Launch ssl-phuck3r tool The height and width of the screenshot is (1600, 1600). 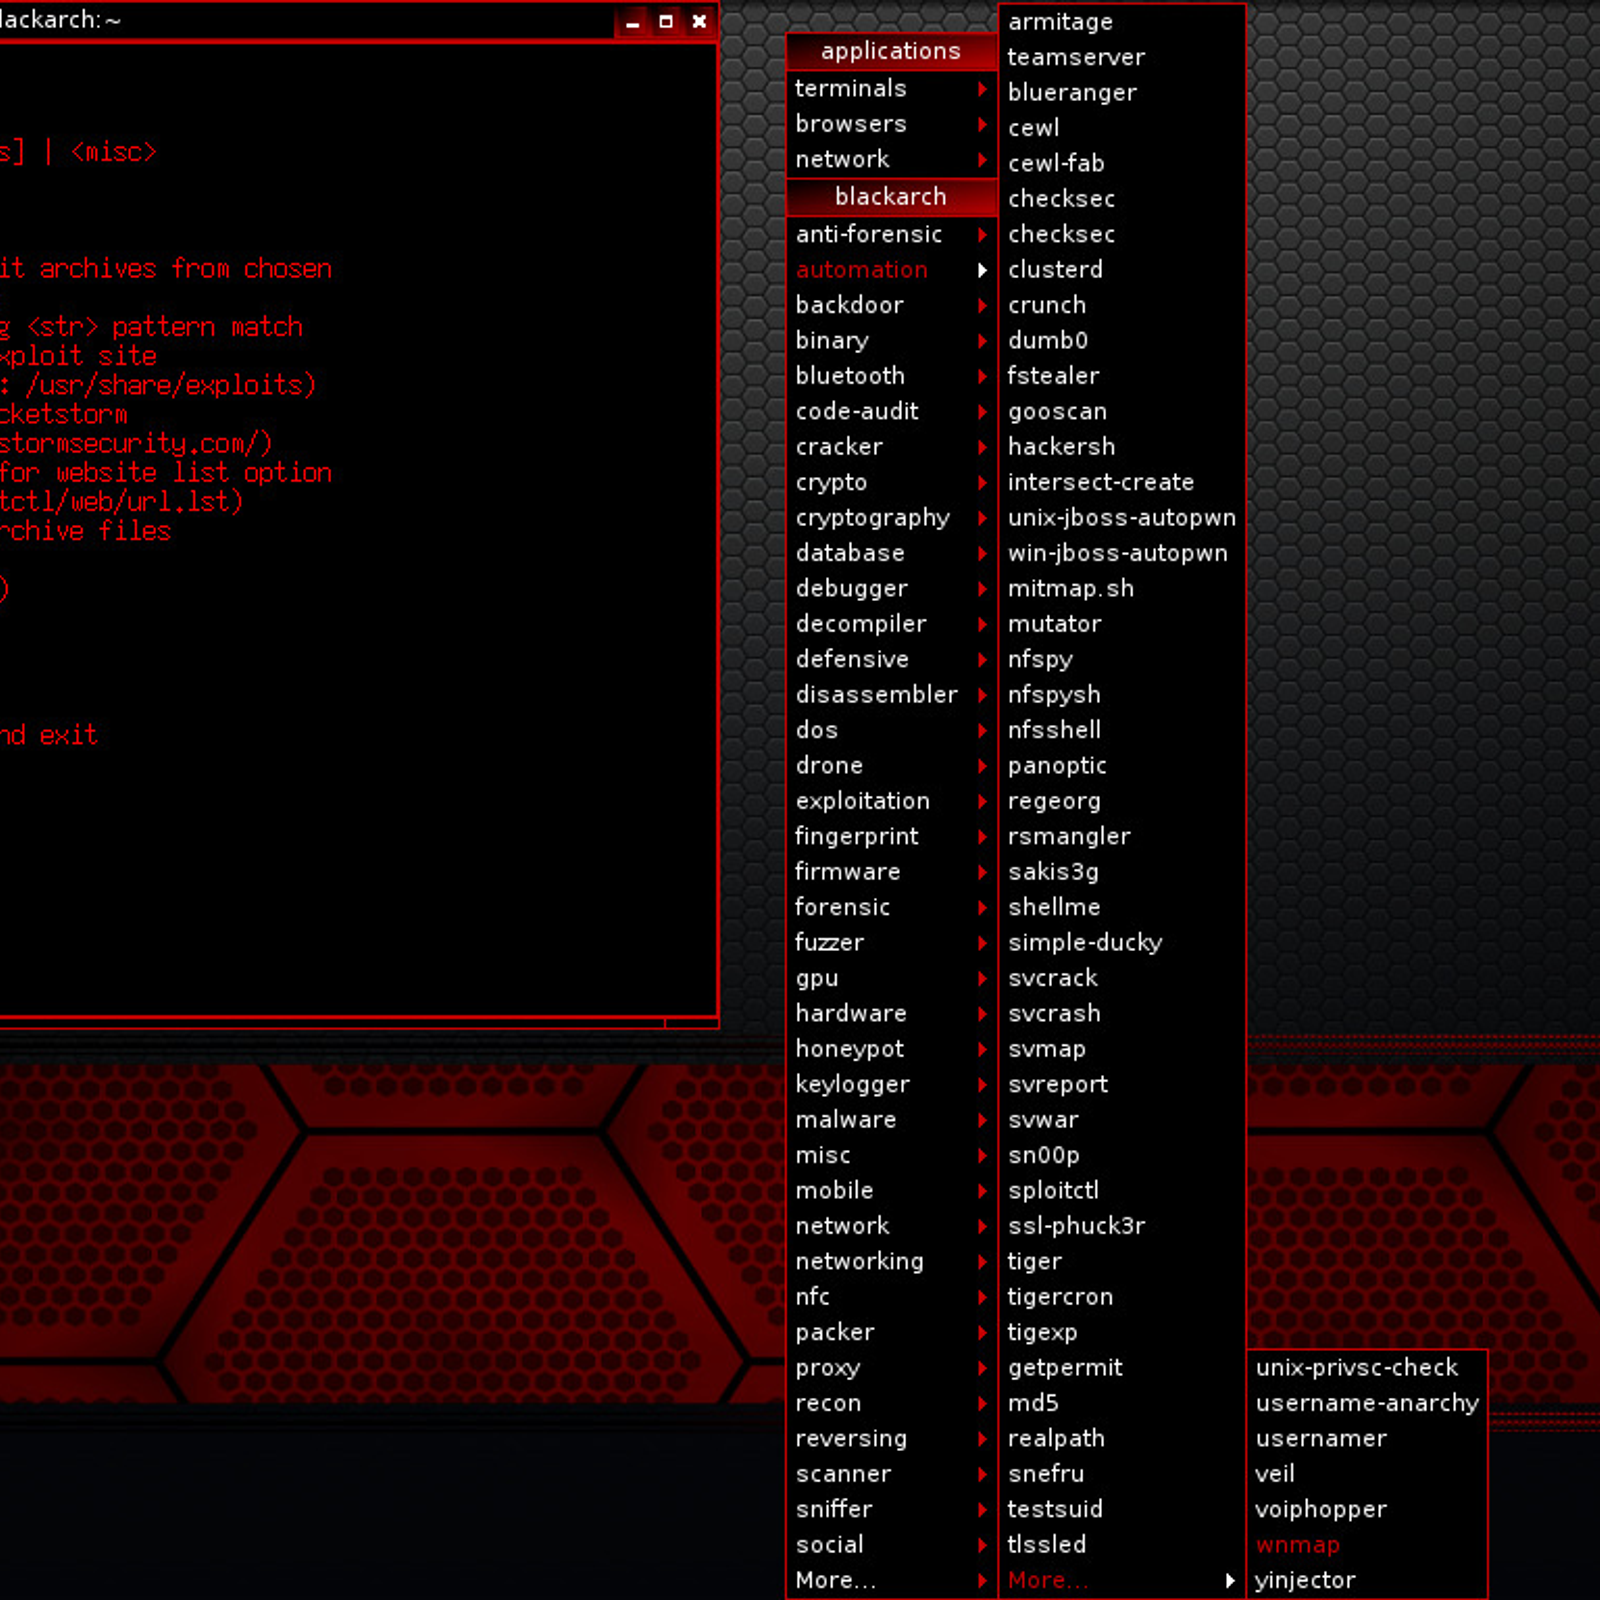(x=1122, y=1226)
